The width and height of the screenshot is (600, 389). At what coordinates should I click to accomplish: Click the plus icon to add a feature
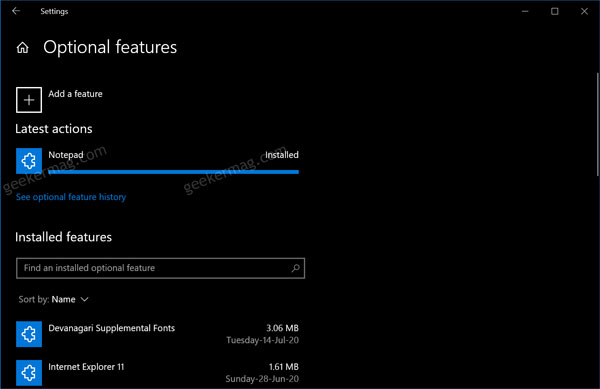[x=29, y=100]
